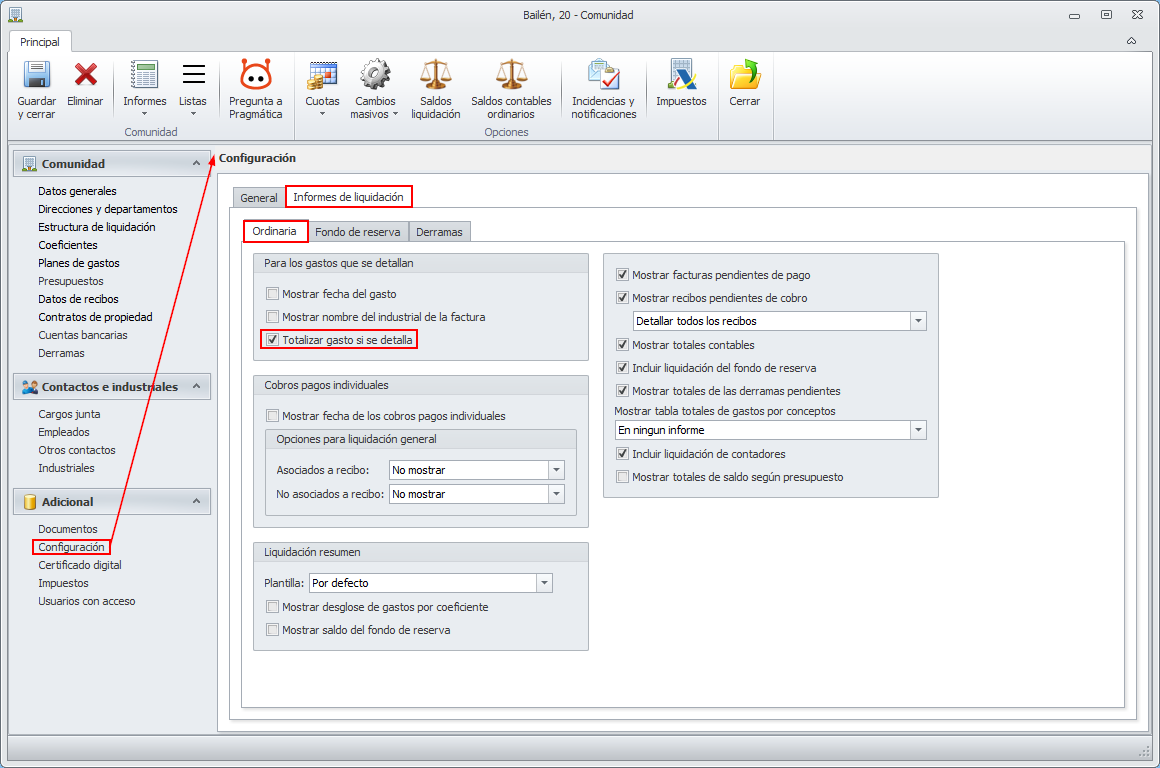Switch to the Derramas sub-tab
This screenshot has width=1160, height=768.
pos(439,232)
